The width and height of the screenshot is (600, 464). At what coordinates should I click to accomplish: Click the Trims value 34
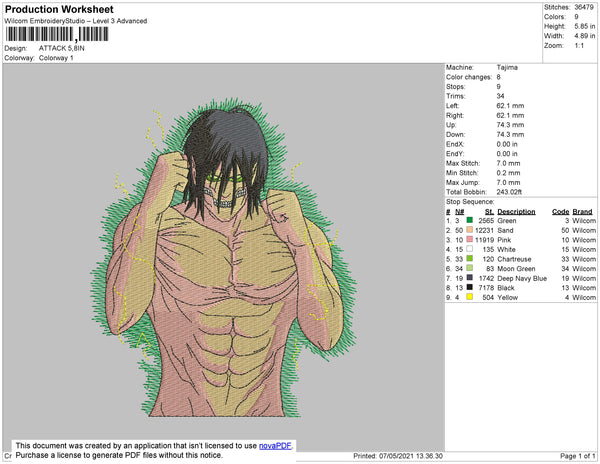point(501,96)
